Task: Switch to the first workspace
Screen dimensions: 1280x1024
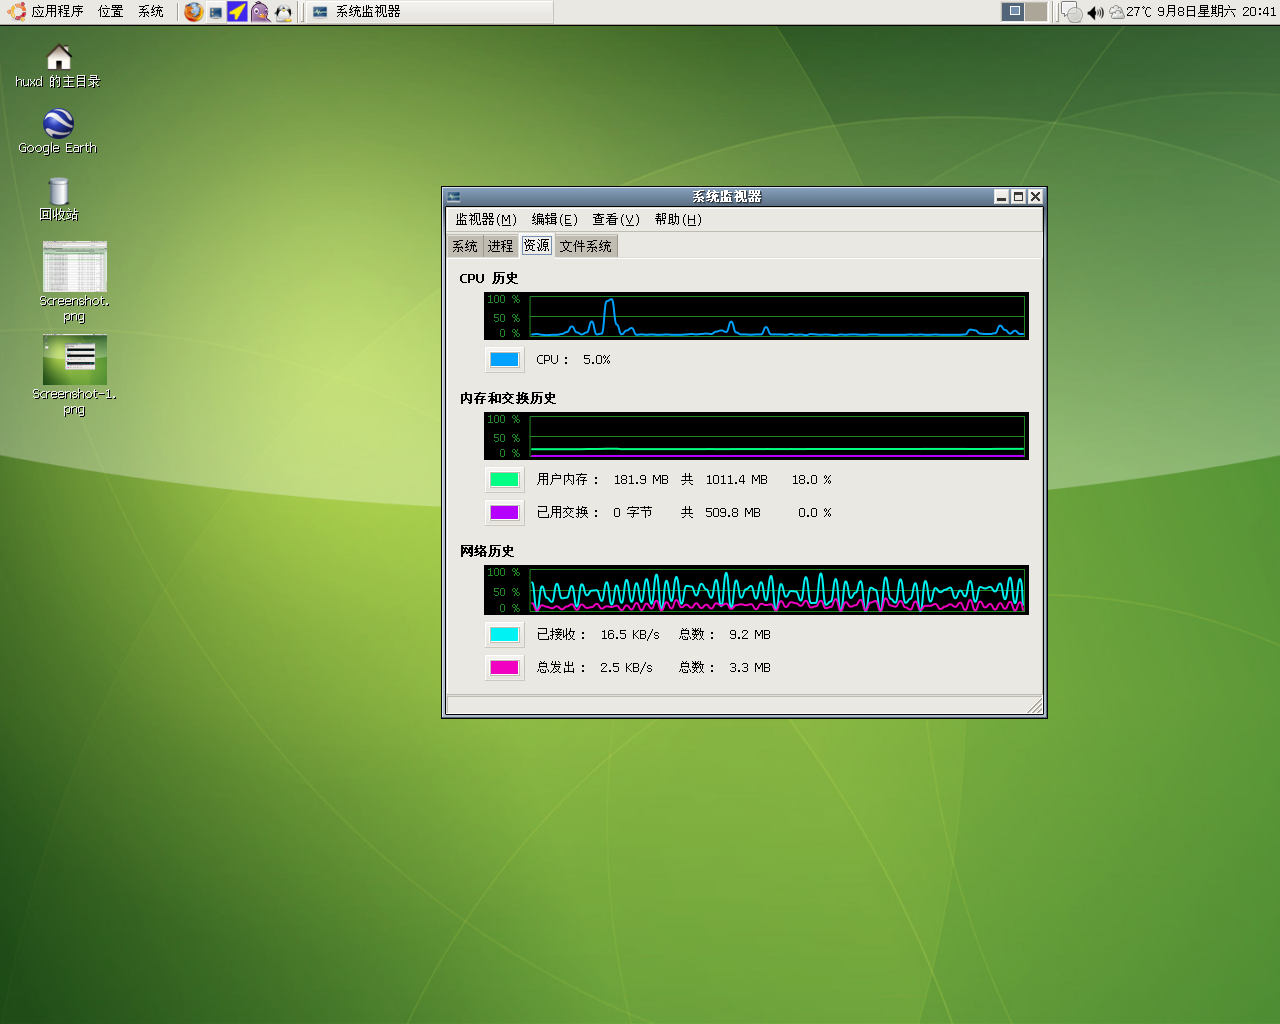Action: (x=1013, y=11)
